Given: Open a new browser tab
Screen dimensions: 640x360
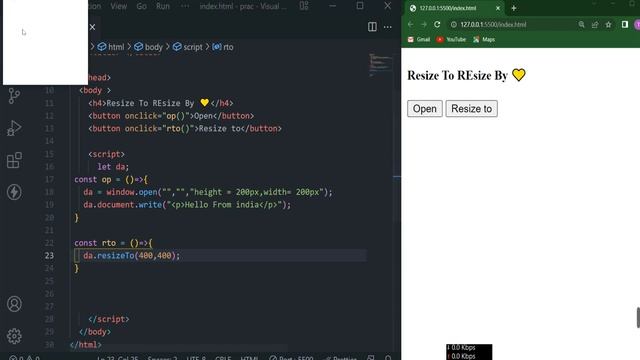Looking at the screenshot, I should click(513, 8).
